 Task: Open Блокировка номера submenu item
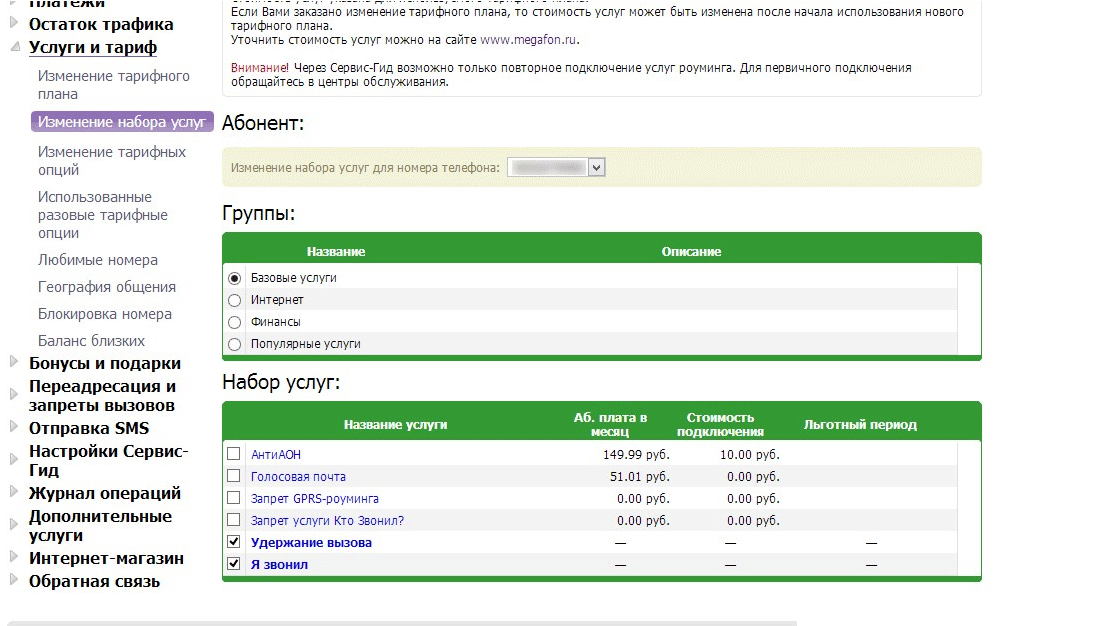point(105,314)
